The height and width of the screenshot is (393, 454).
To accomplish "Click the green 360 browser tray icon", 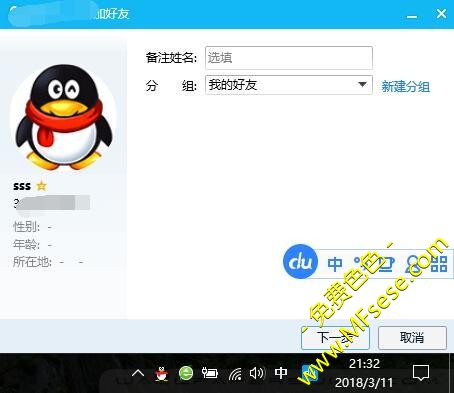I will (186, 373).
